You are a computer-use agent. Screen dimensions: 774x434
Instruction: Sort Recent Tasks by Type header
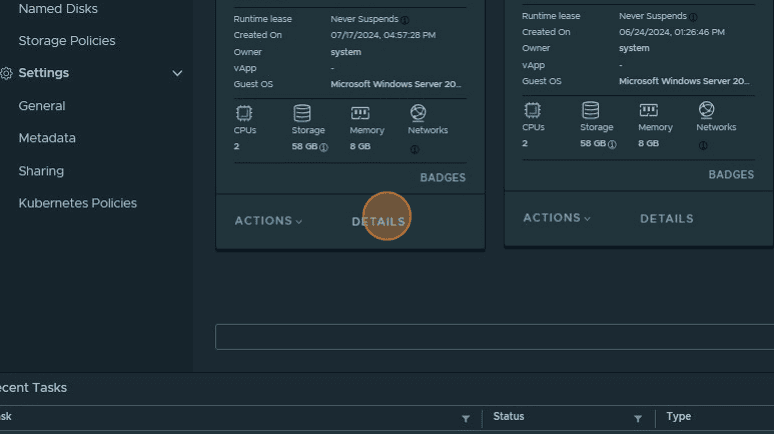(x=678, y=416)
